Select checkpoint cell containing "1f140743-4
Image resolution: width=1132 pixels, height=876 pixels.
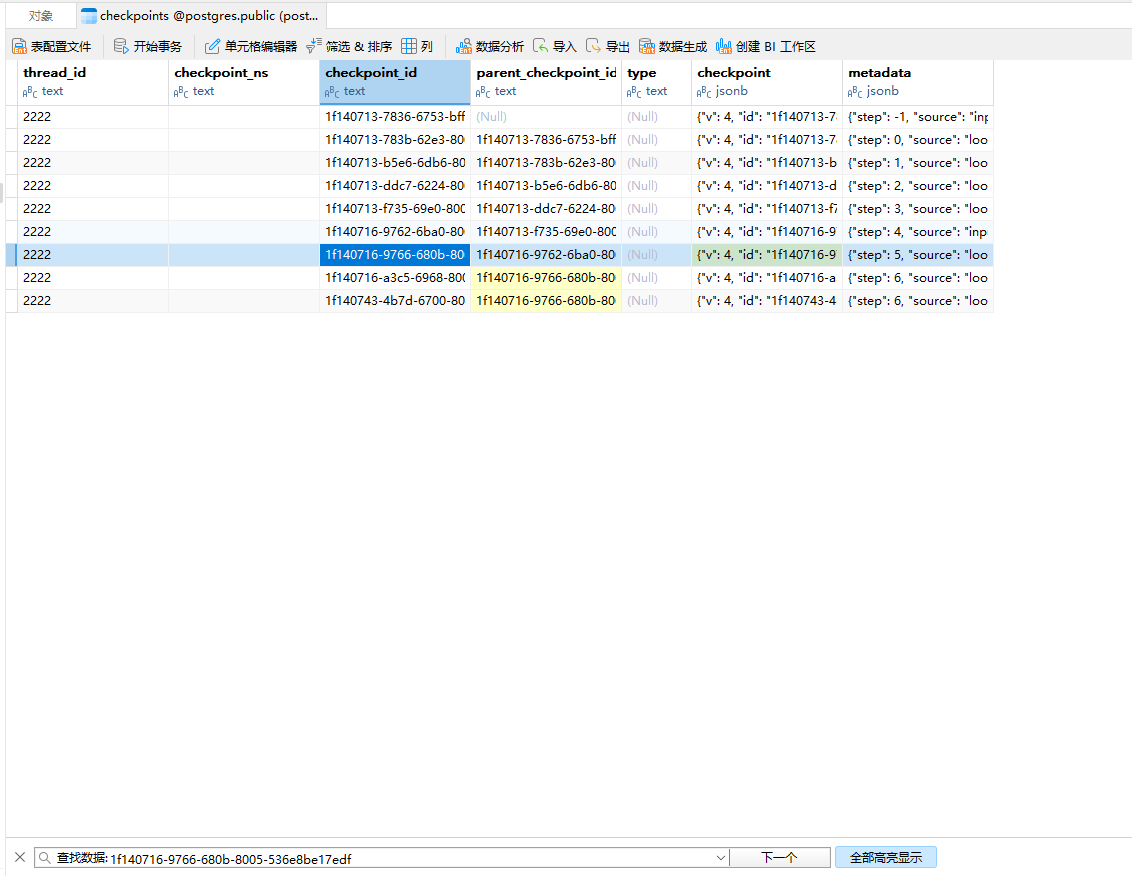coord(767,301)
